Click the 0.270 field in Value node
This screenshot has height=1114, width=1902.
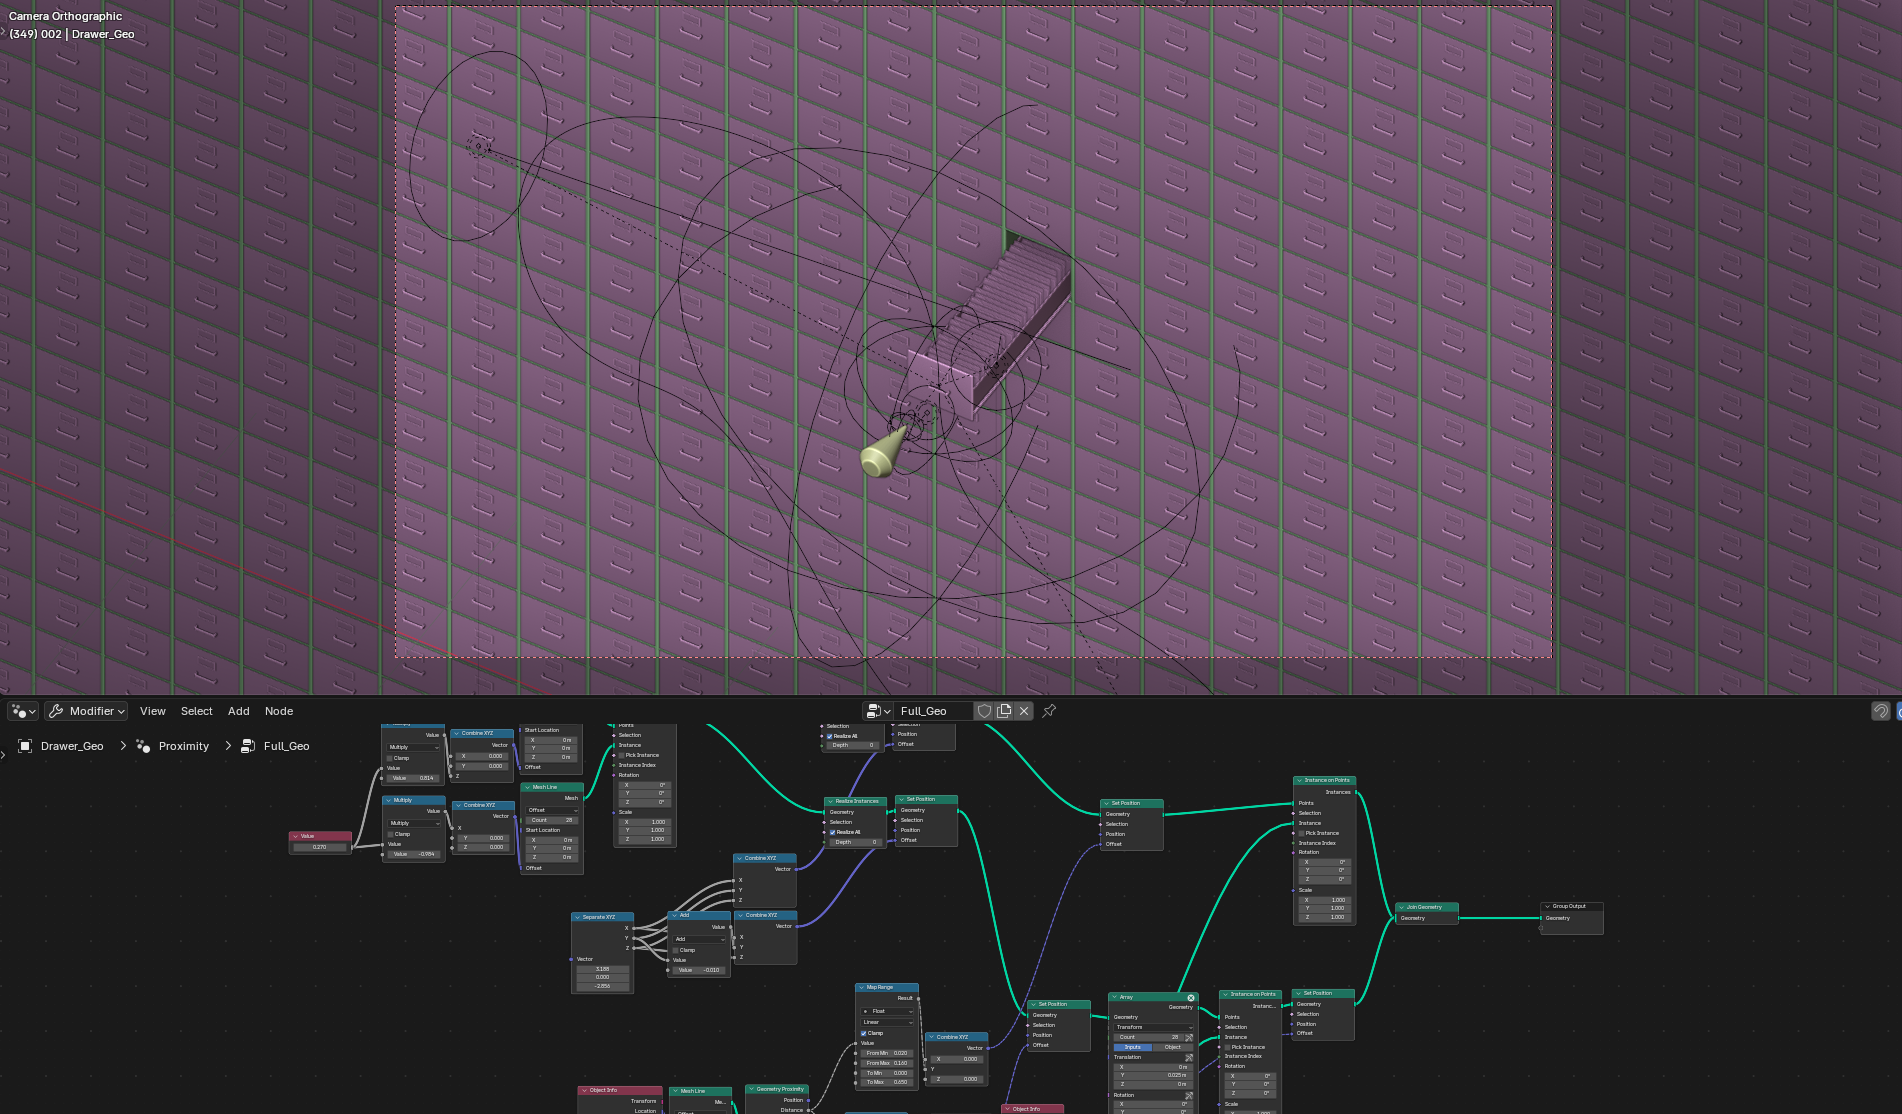click(x=320, y=847)
